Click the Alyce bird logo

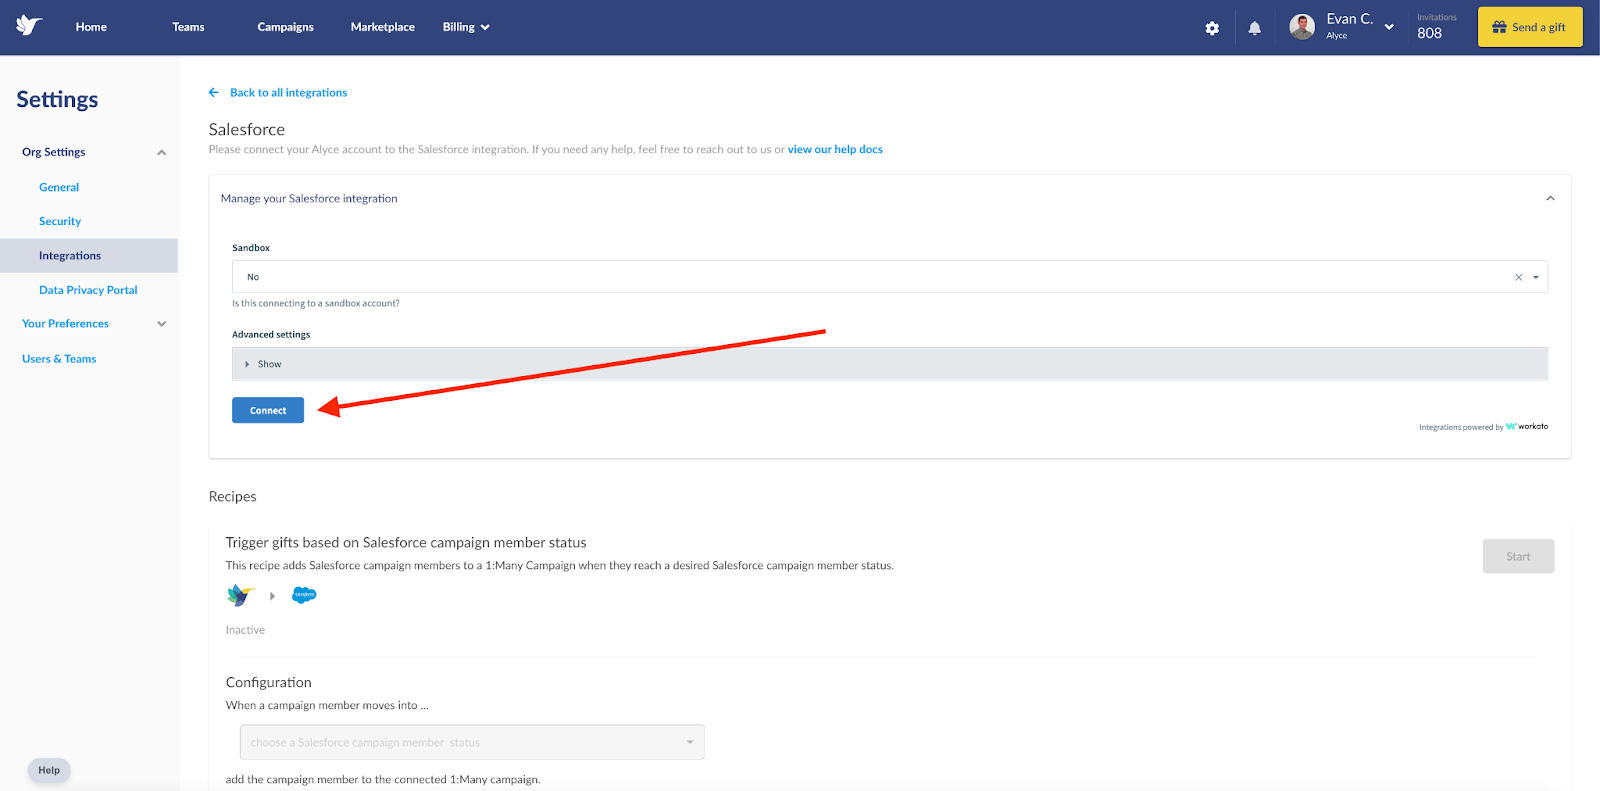(29, 26)
